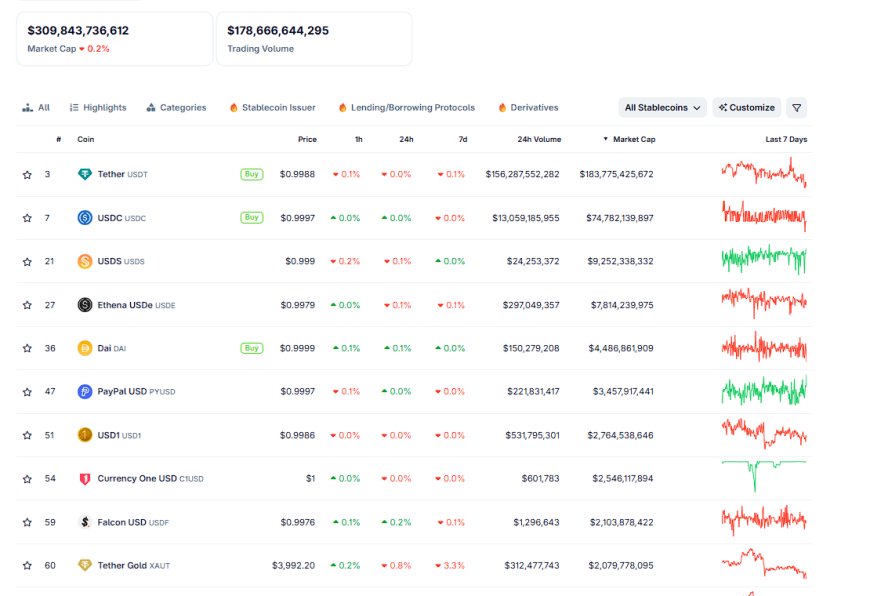Sort by 7d change column header
Viewport: 870px width, 596px height.
point(463,139)
